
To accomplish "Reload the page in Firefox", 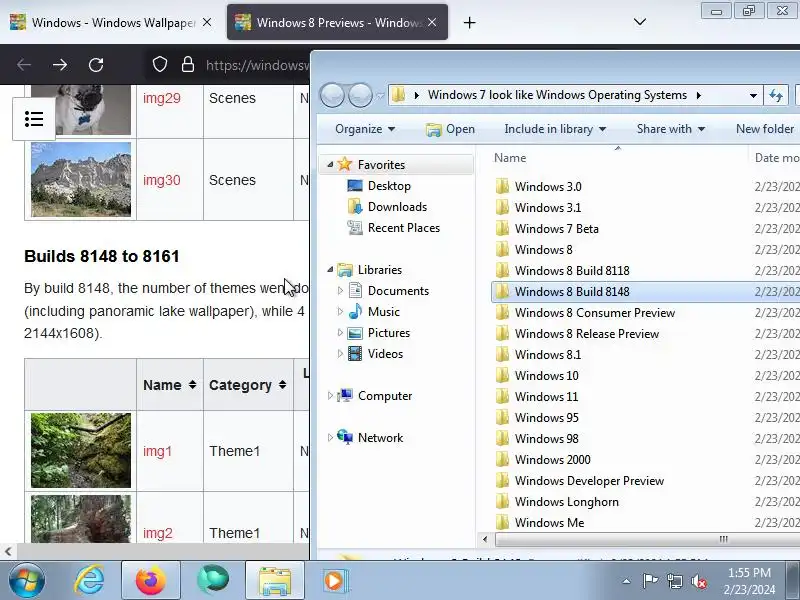I will coord(96,65).
